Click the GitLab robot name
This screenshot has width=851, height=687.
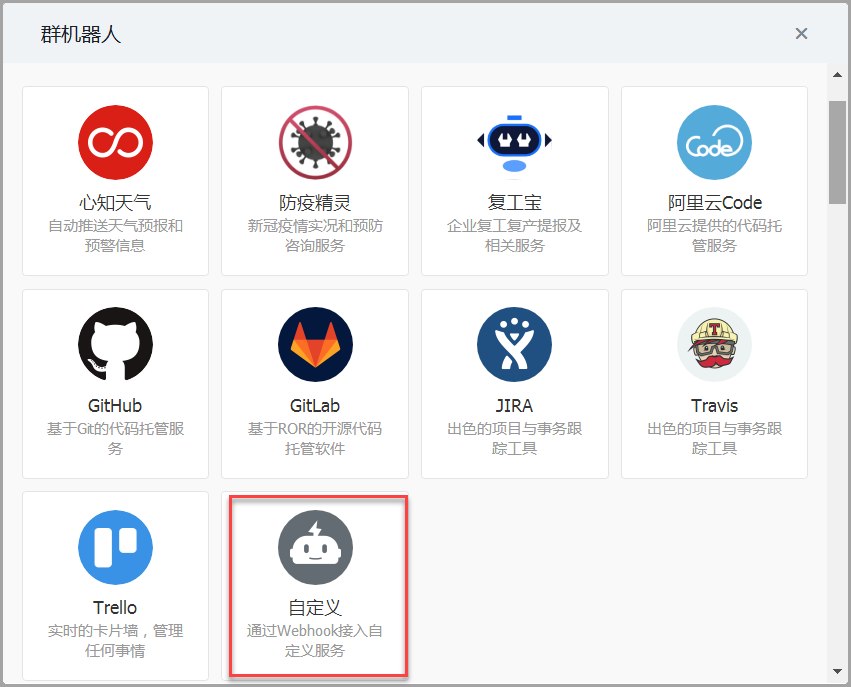point(315,405)
